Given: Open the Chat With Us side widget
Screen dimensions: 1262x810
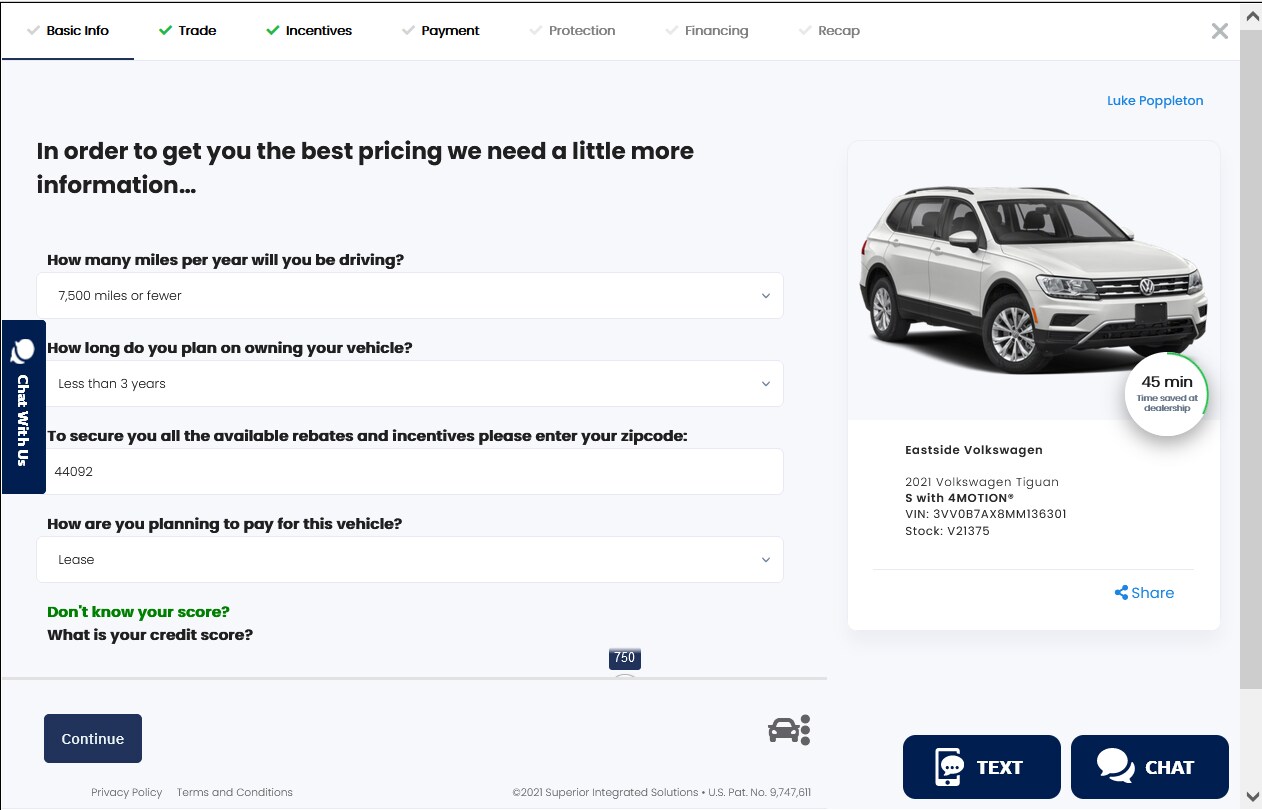Looking at the screenshot, I should pos(24,407).
